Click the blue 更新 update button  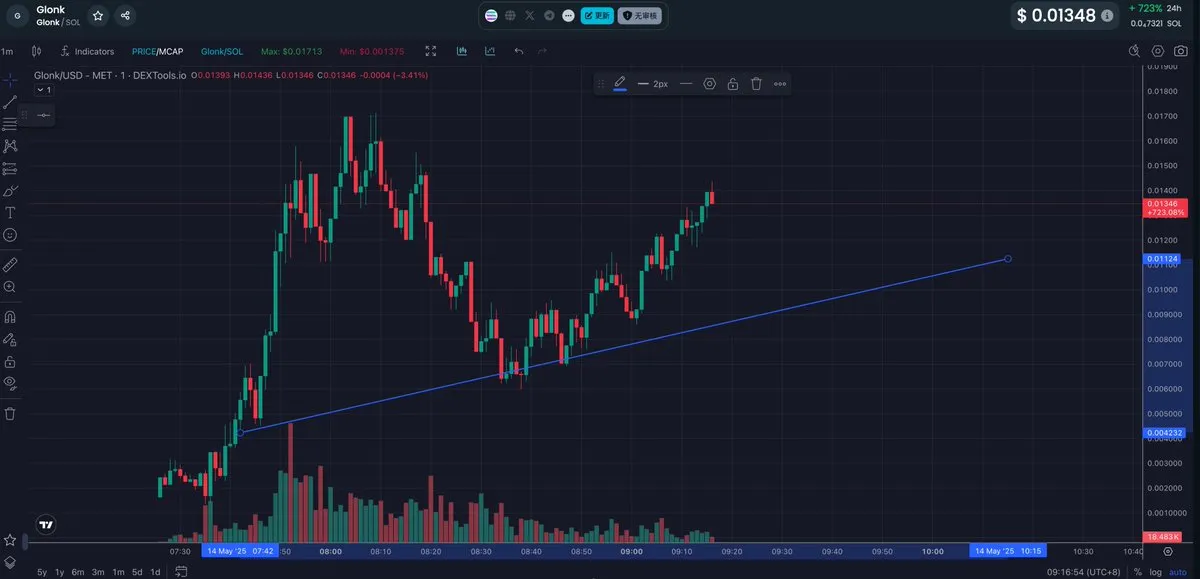[597, 16]
